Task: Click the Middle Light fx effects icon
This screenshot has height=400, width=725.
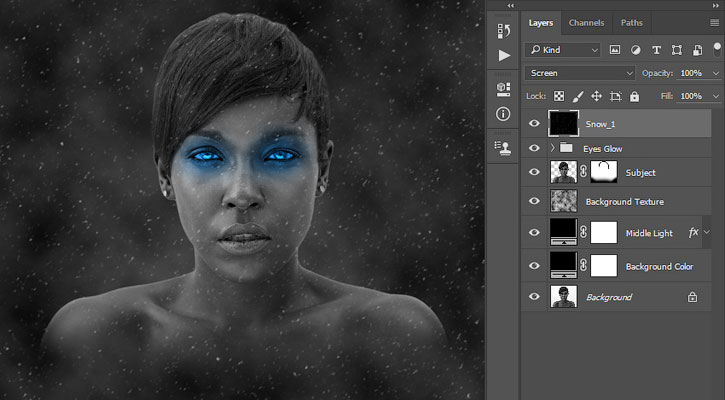Action: [x=693, y=233]
